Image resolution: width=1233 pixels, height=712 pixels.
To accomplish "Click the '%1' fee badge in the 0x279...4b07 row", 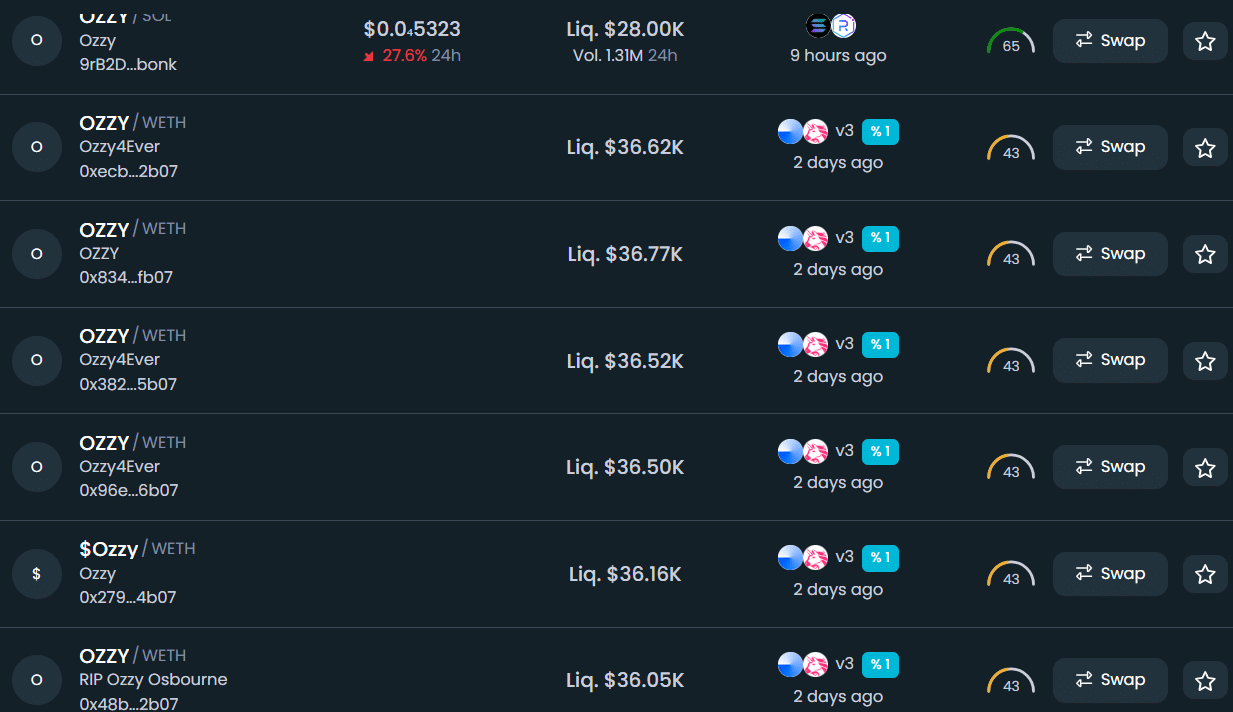I will tap(880, 558).
